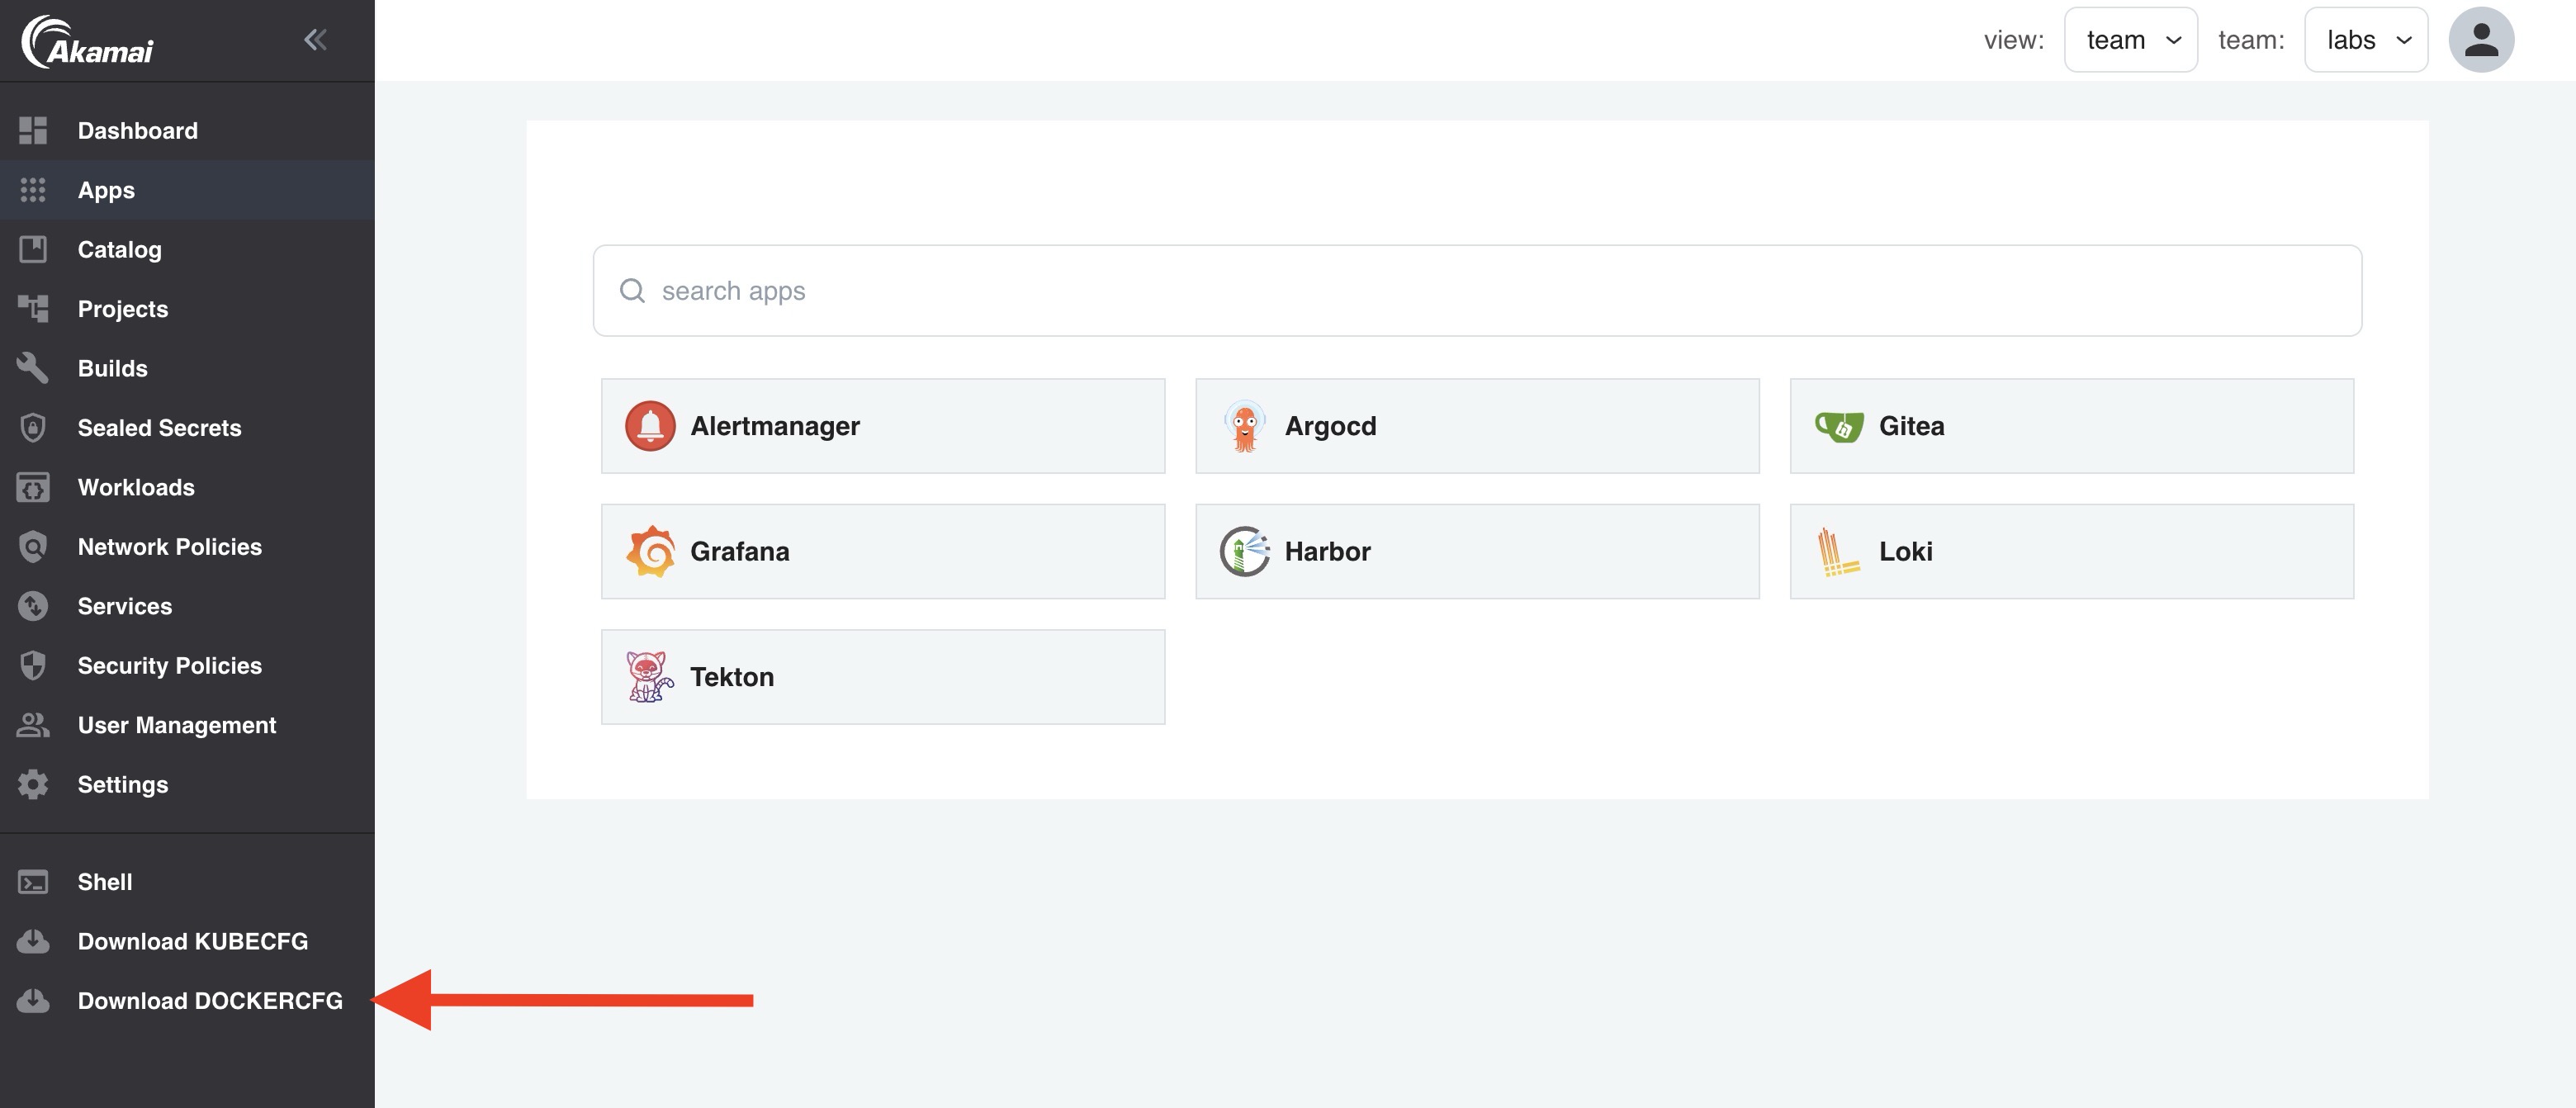Focus the search apps field
This screenshot has width=2576, height=1108.
(1477, 291)
